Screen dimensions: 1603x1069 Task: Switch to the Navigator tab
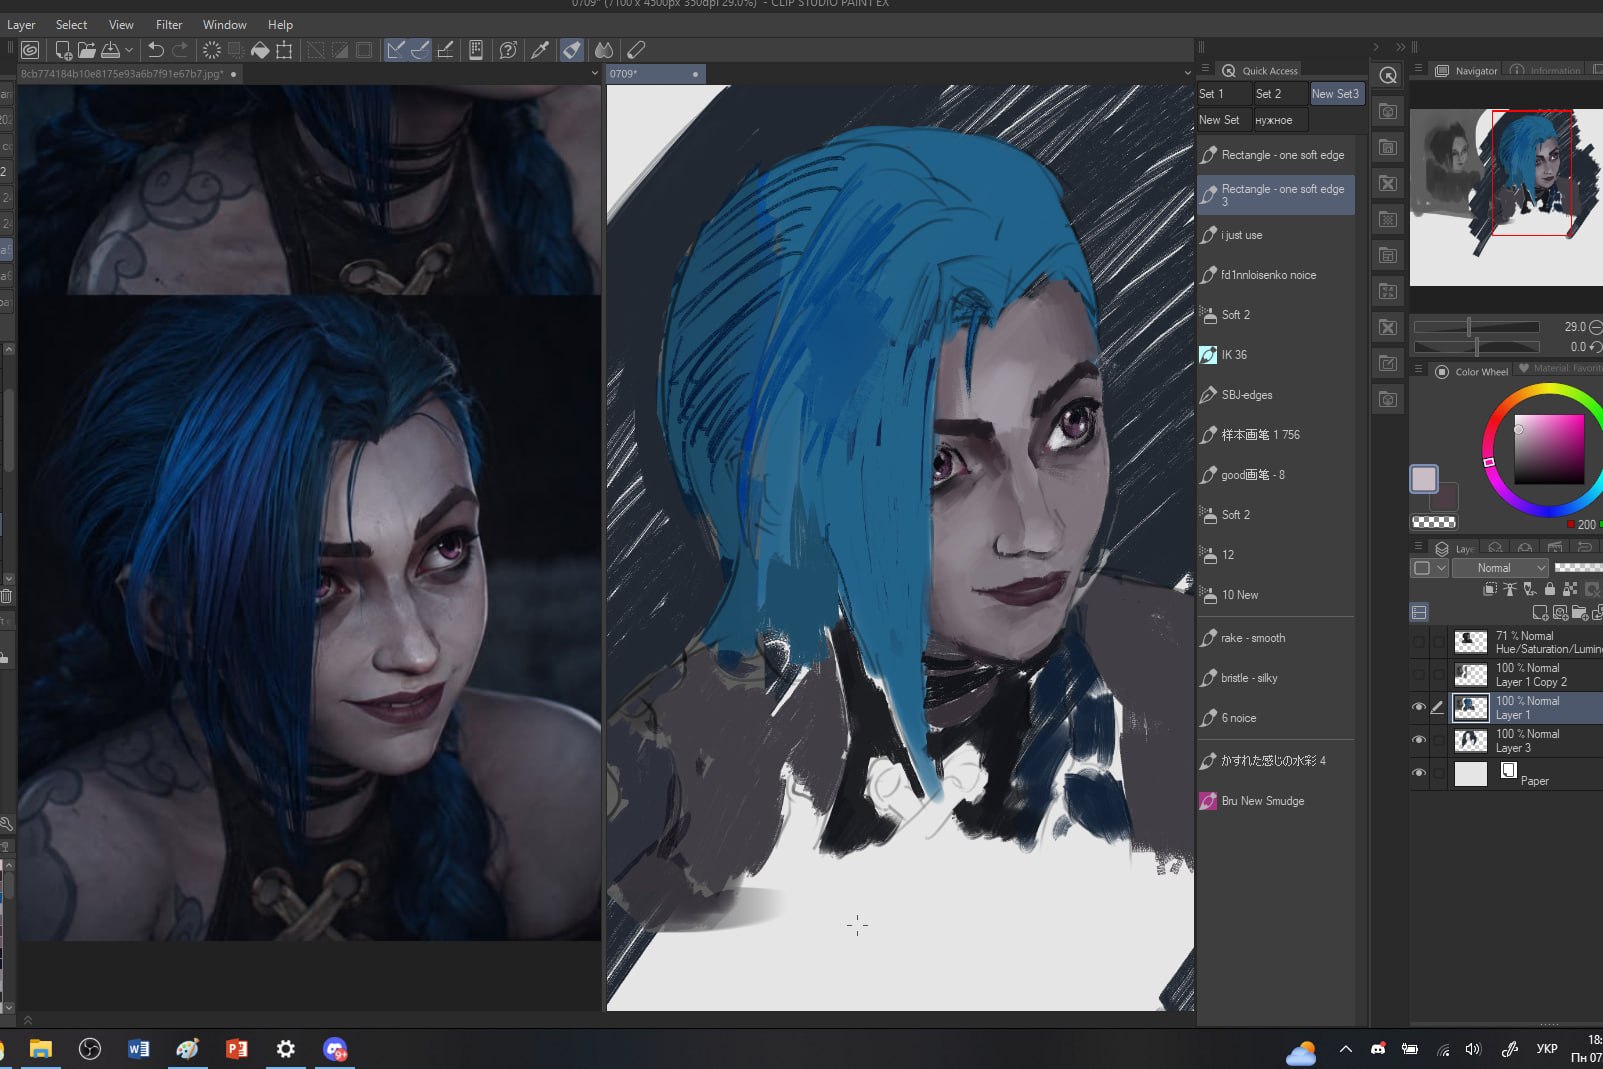coord(1466,71)
